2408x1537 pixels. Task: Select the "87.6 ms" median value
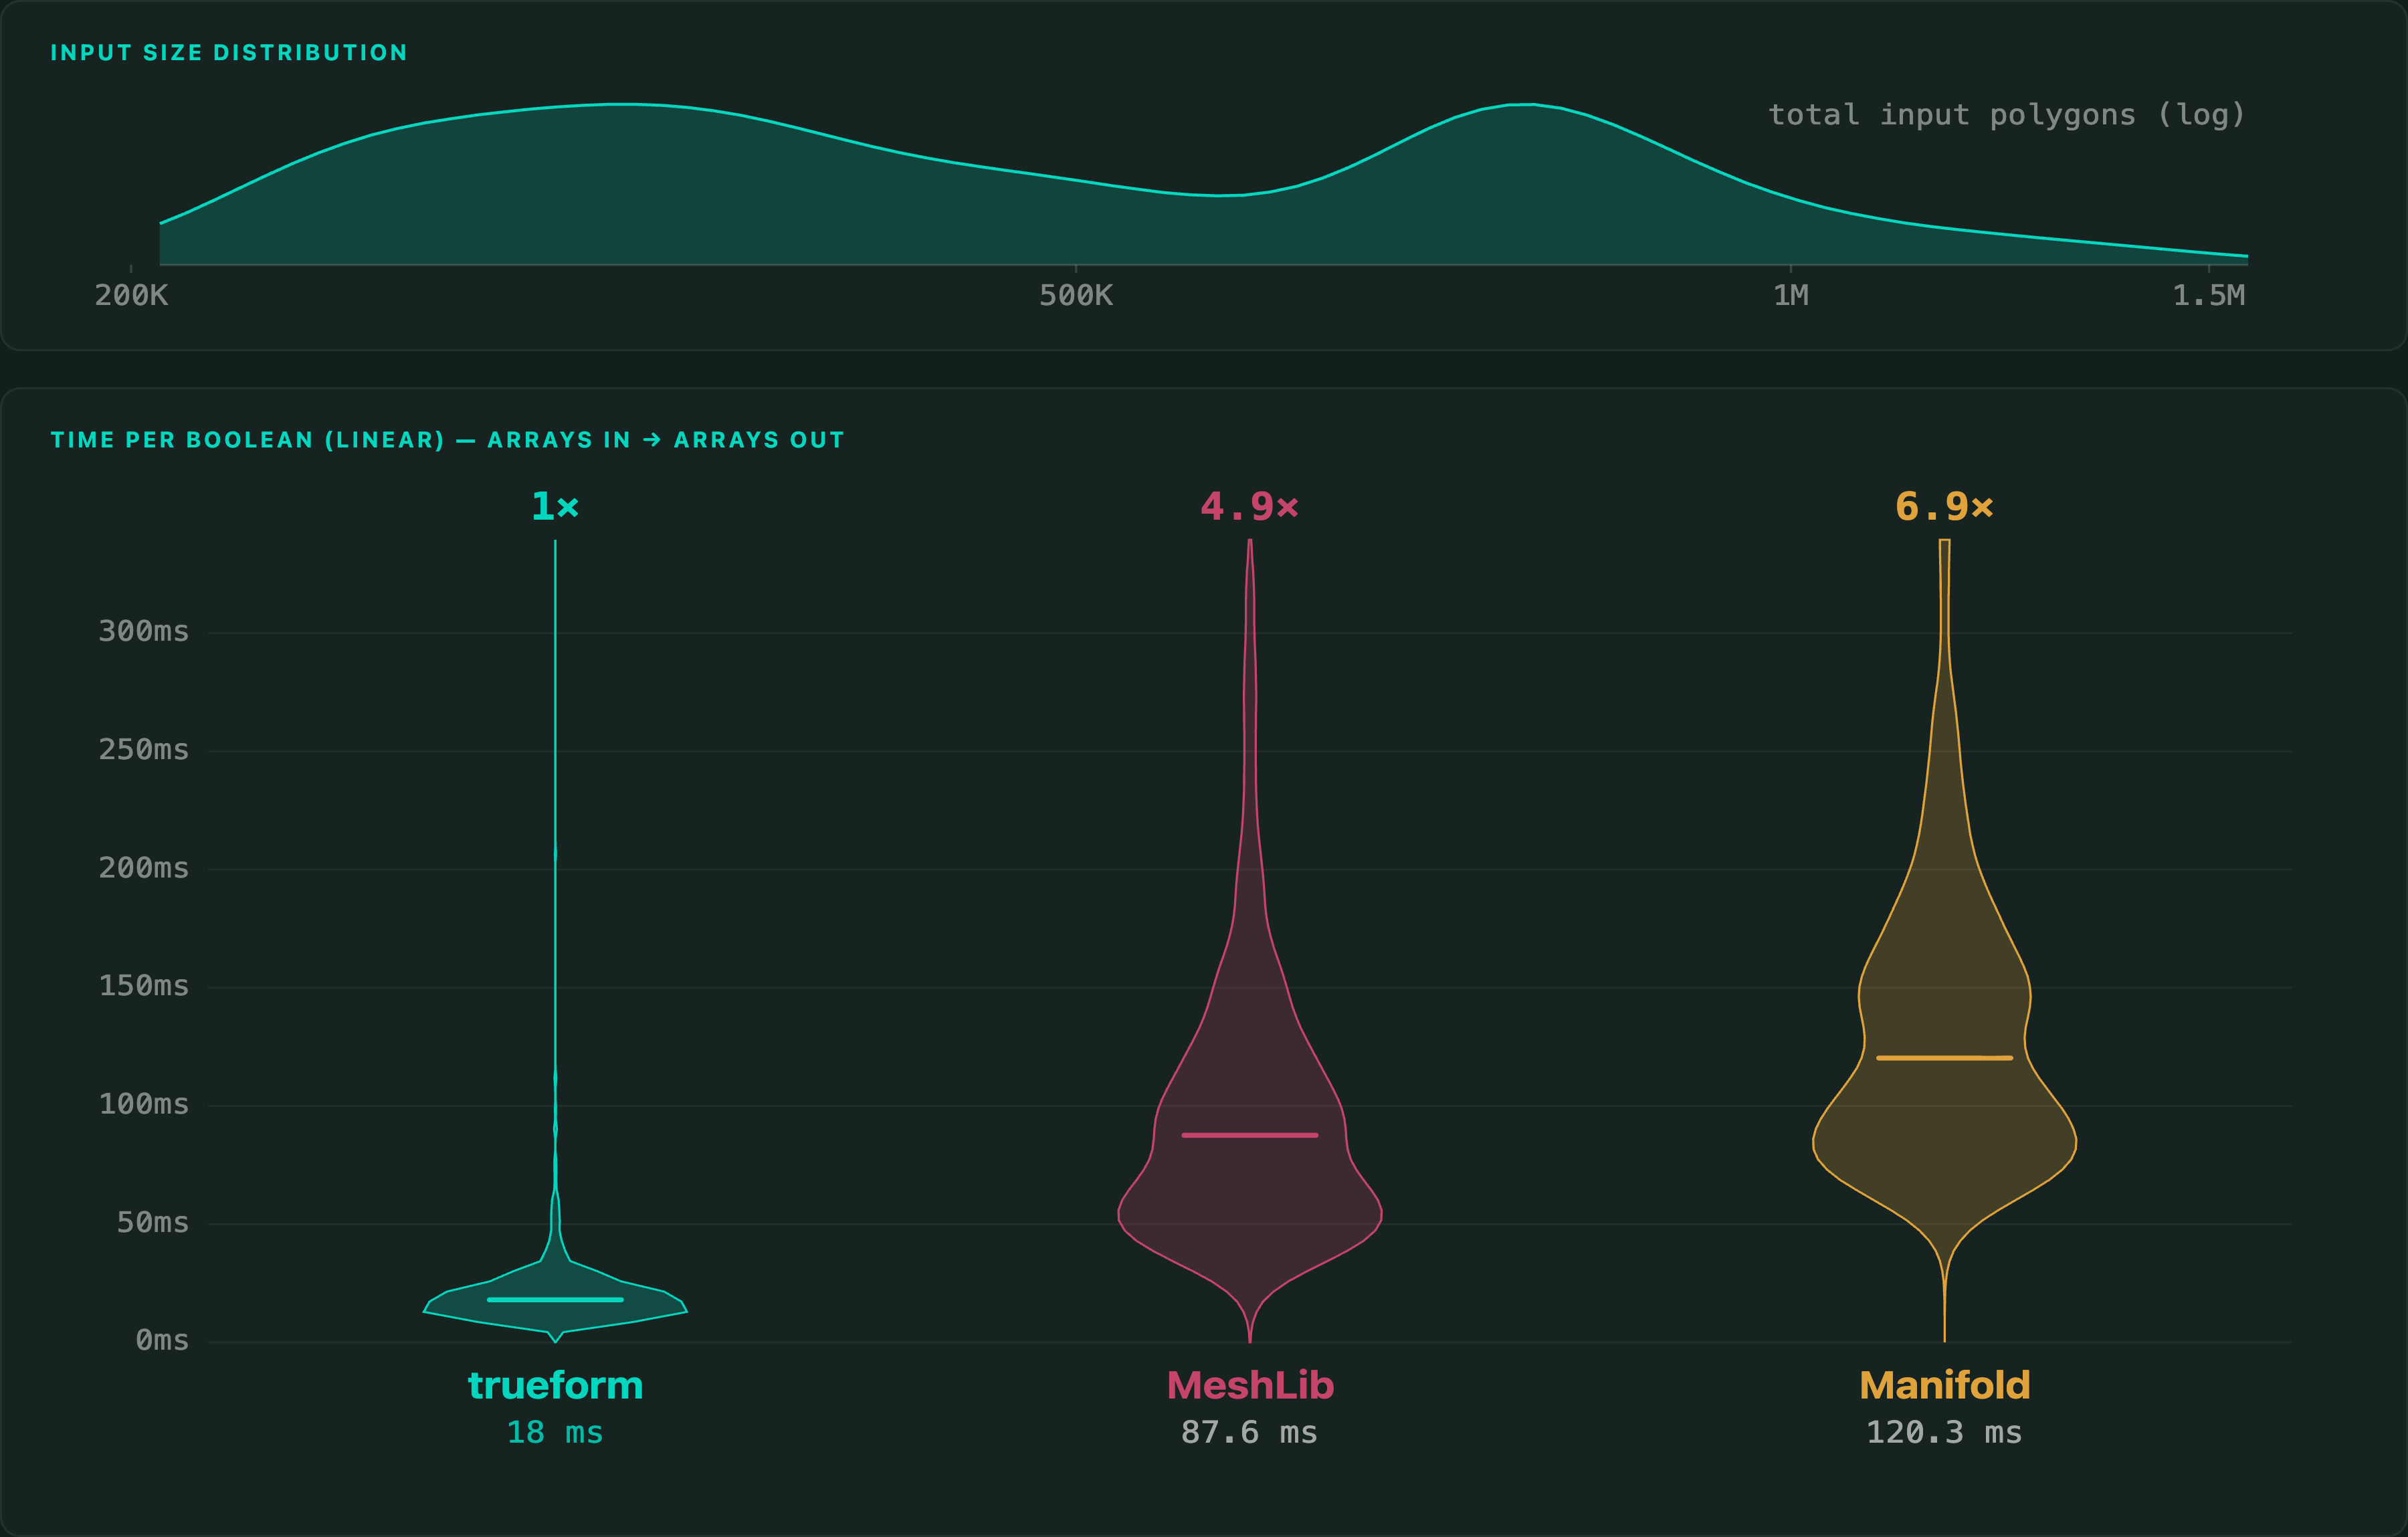click(1250, 1433)
